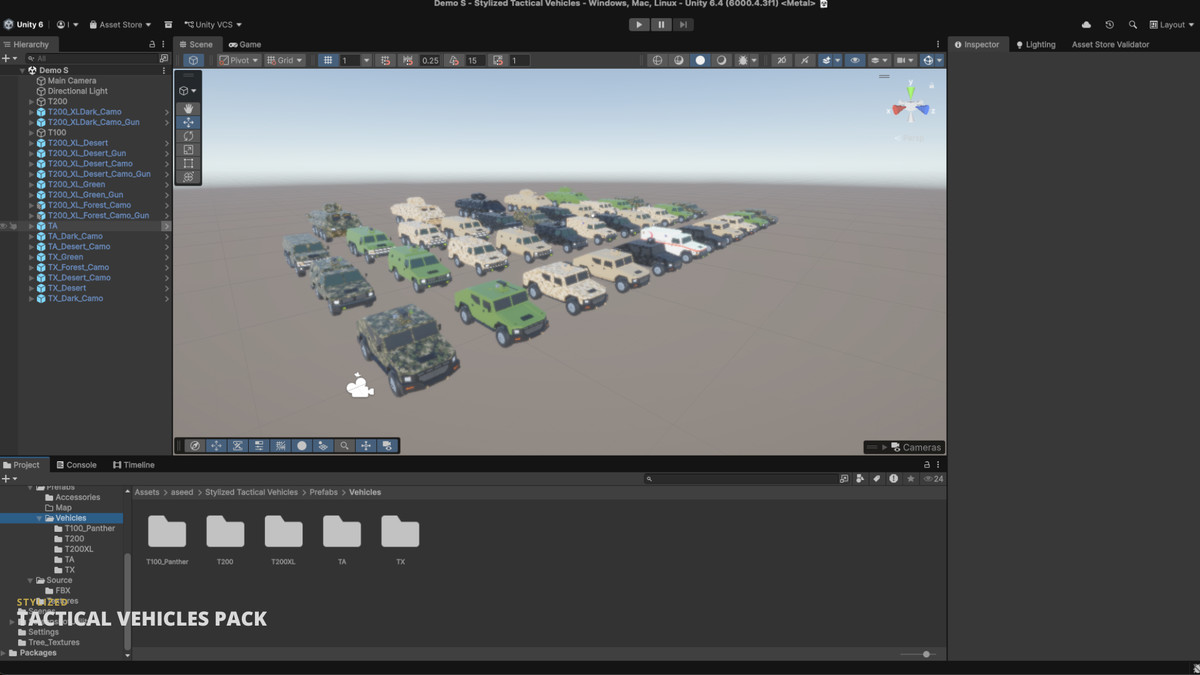1200x675 pixels.
Task: Click the scene orientation gizmo
Action: (911, 106)
